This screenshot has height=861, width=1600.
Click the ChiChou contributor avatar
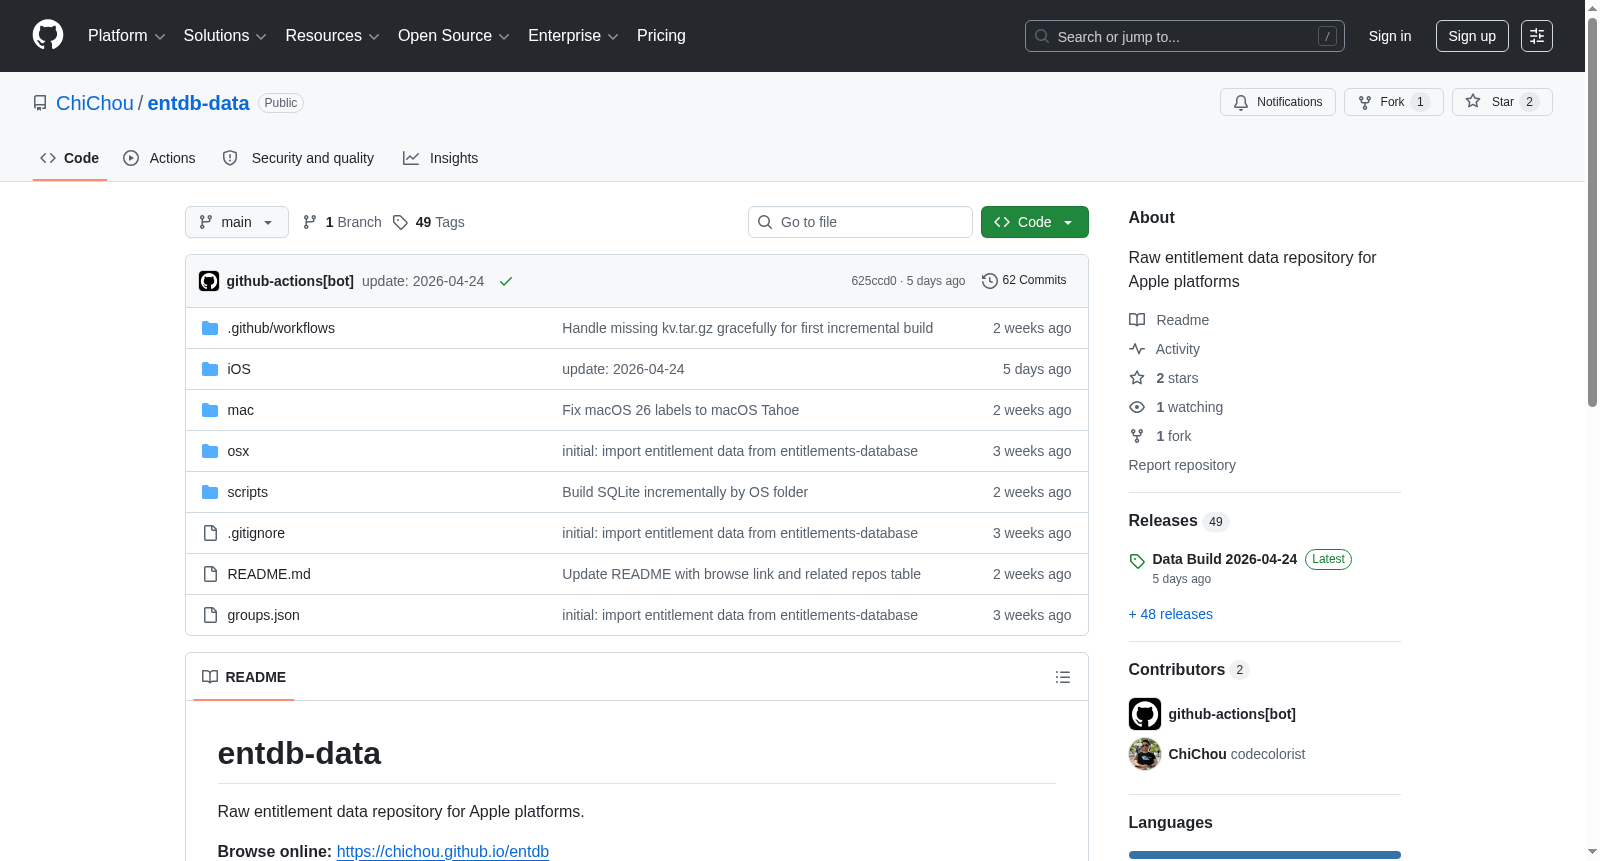coord(1145,754)
